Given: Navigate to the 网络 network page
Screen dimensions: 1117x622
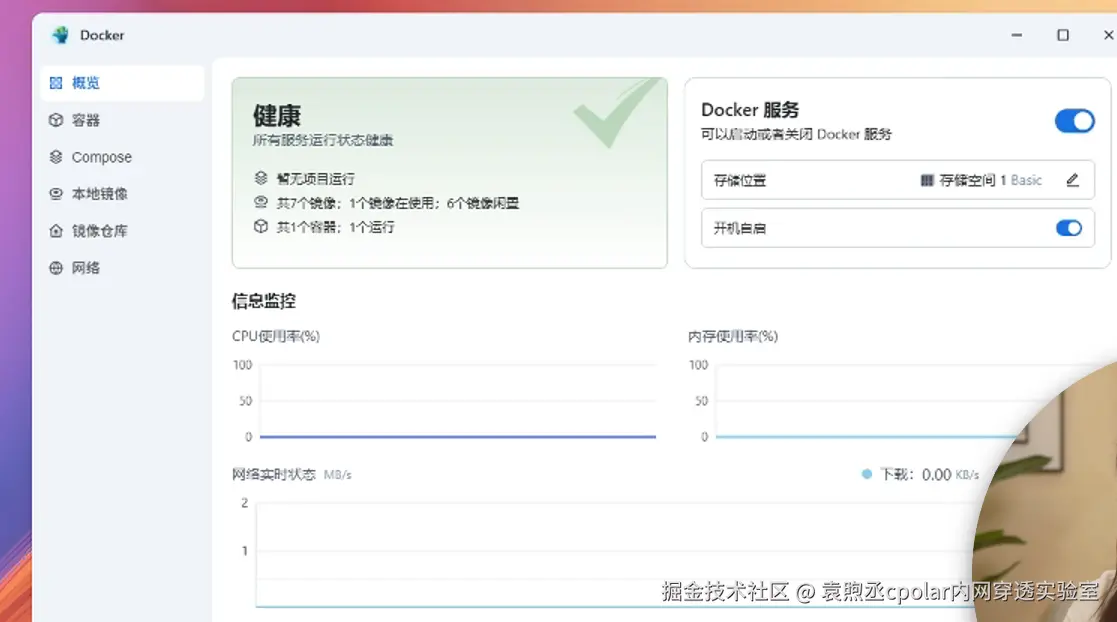Looking at the screenshot, I should (x=123, y=268).
